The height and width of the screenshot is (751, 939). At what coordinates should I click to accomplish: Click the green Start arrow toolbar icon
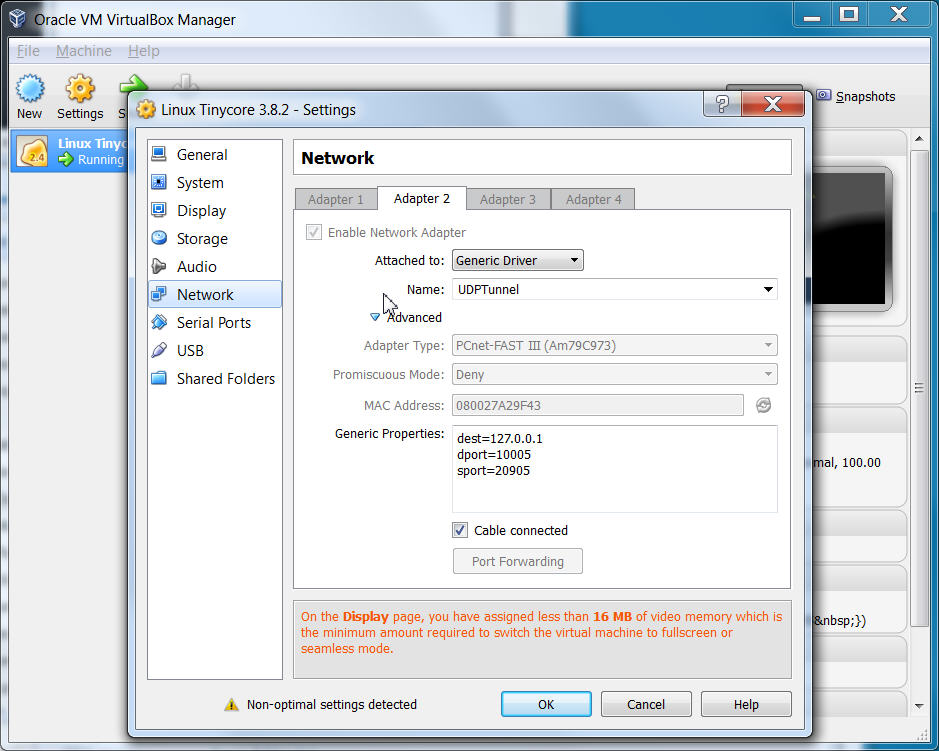coord(134,83)
